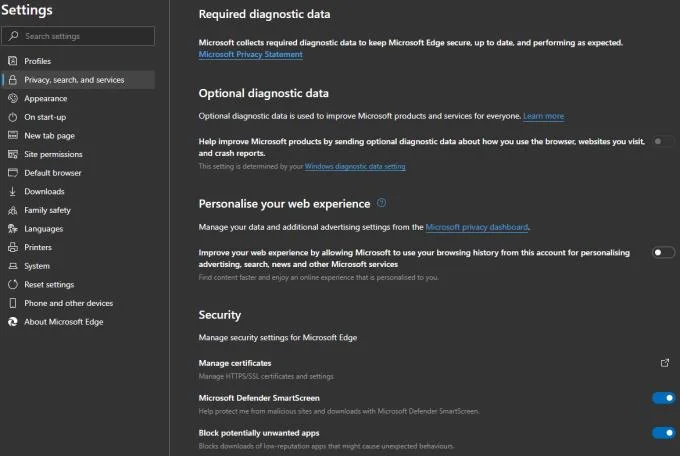Open the Microsoft Privacy Statement link
Viewport: 680px width, 456px height.
(x=250, y=54)
